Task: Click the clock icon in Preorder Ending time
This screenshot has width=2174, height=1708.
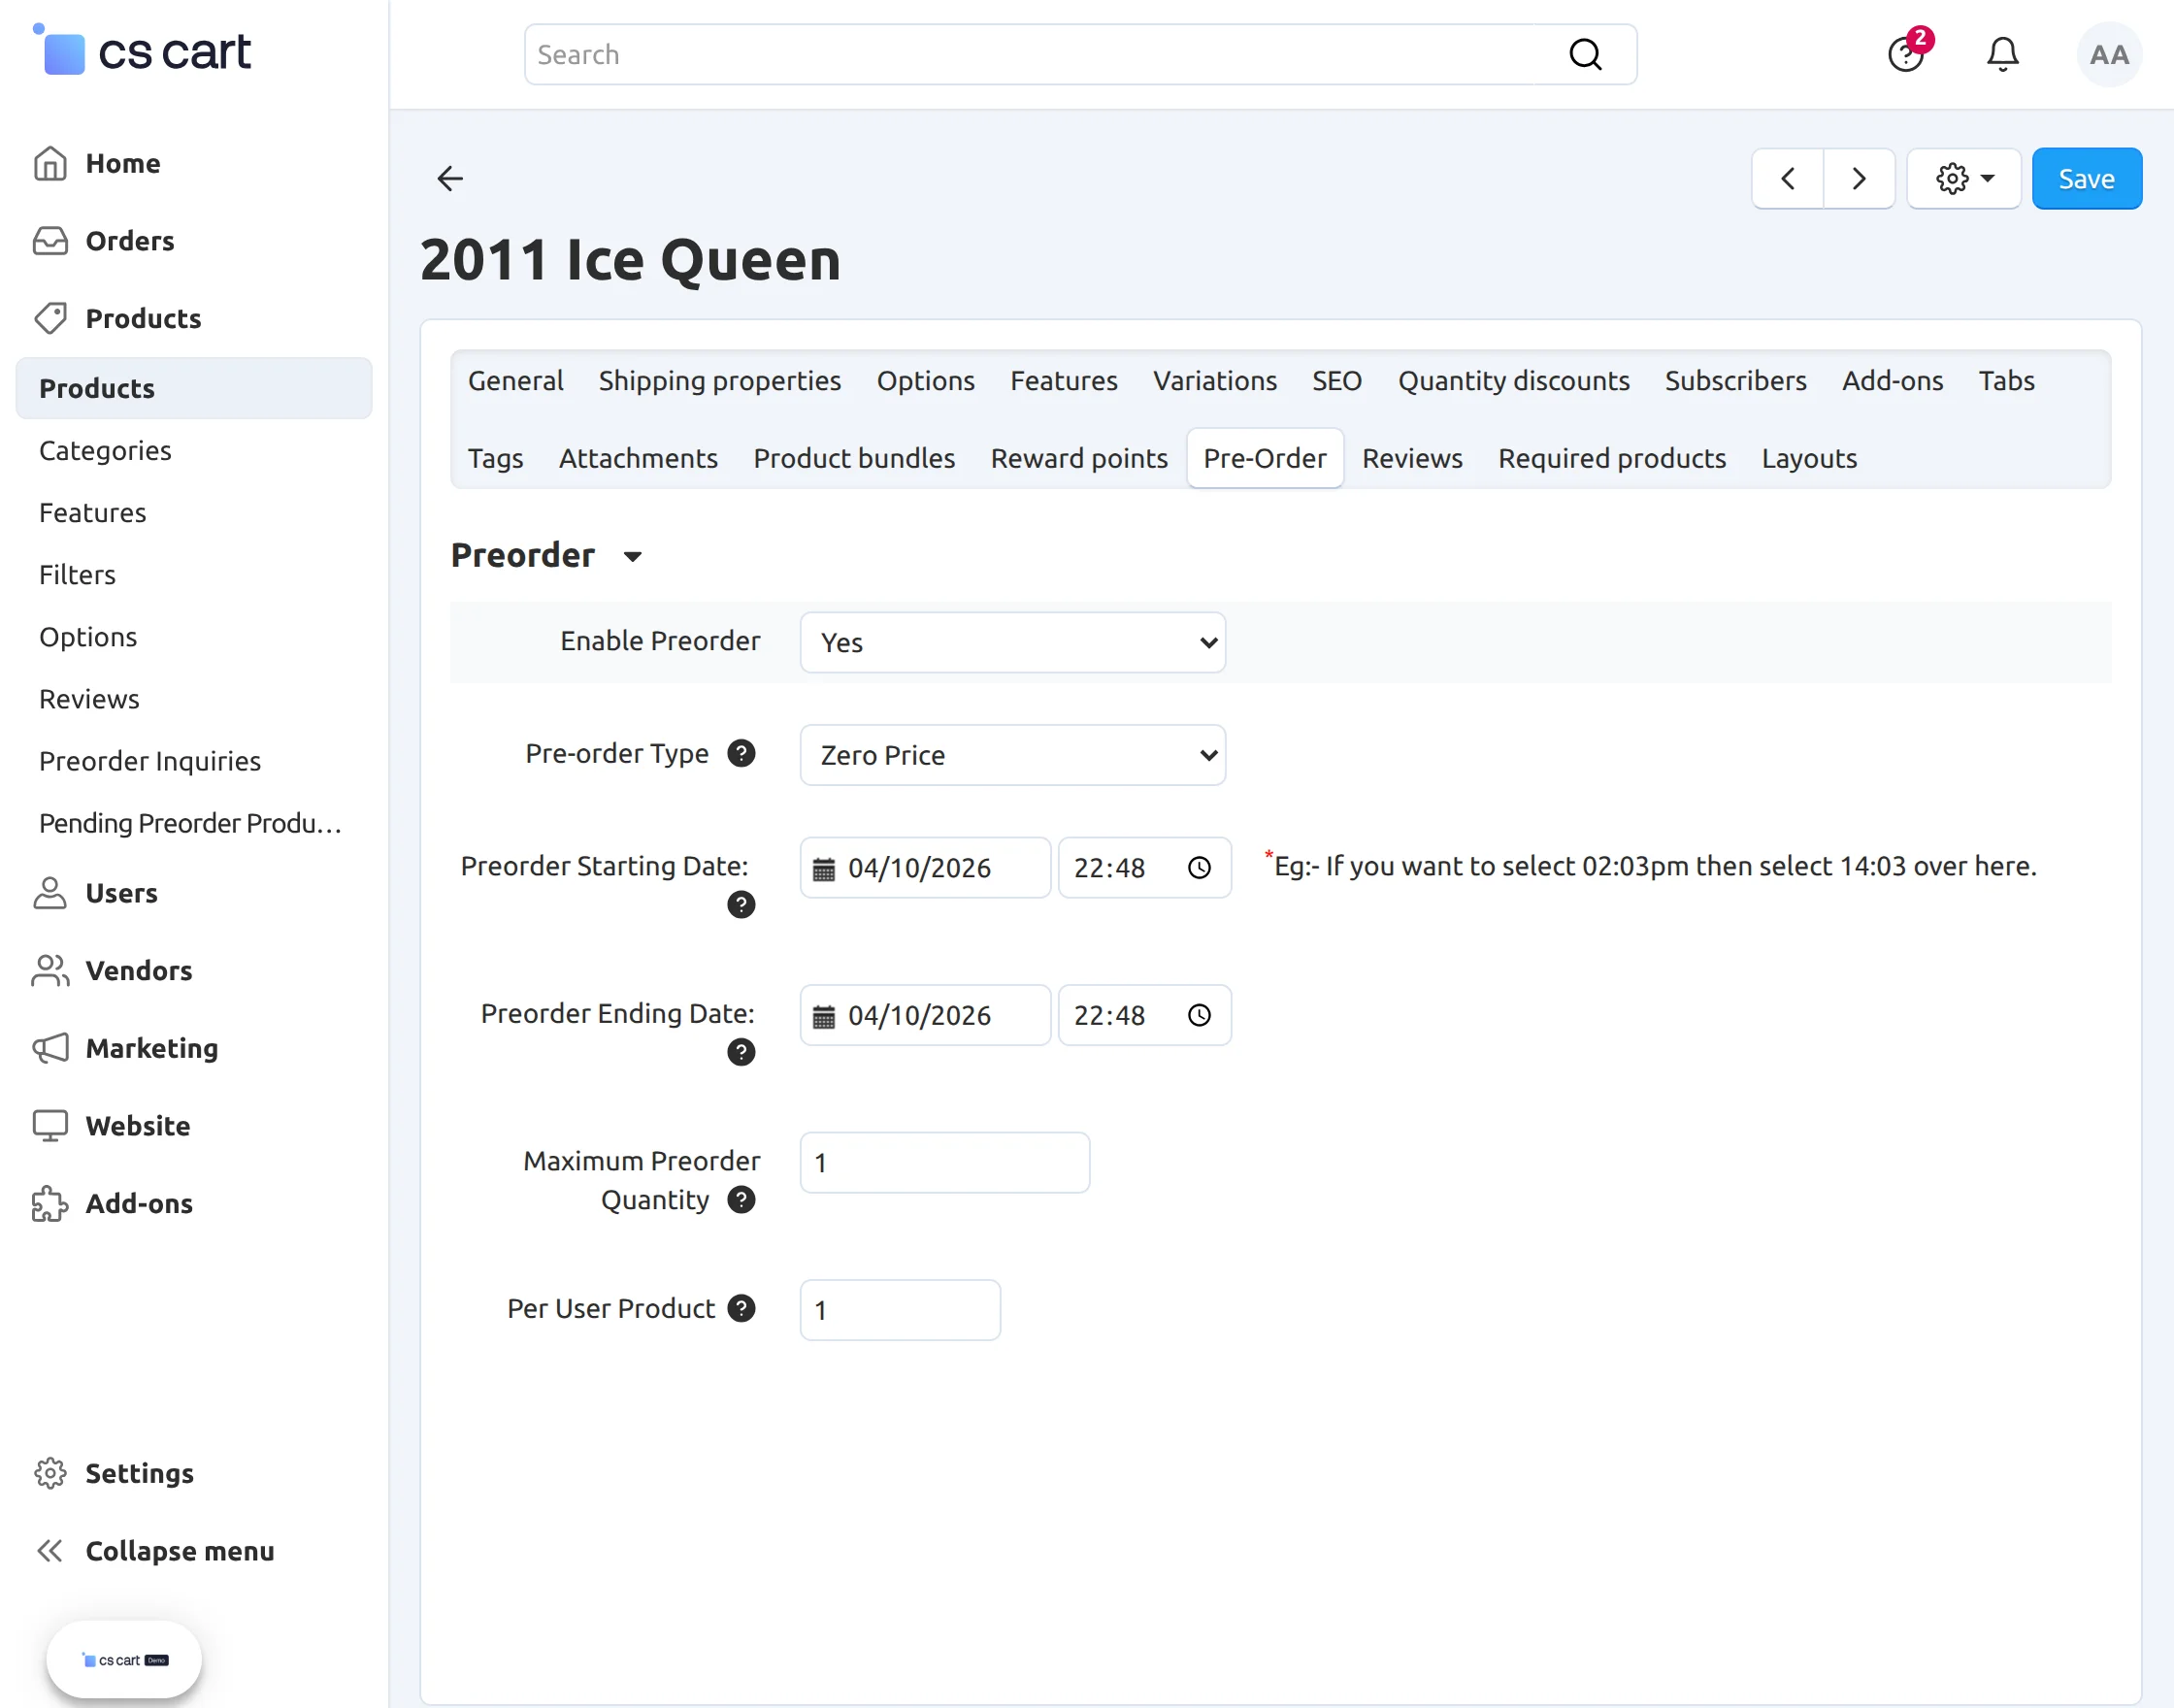Action: point(1199,1016)
